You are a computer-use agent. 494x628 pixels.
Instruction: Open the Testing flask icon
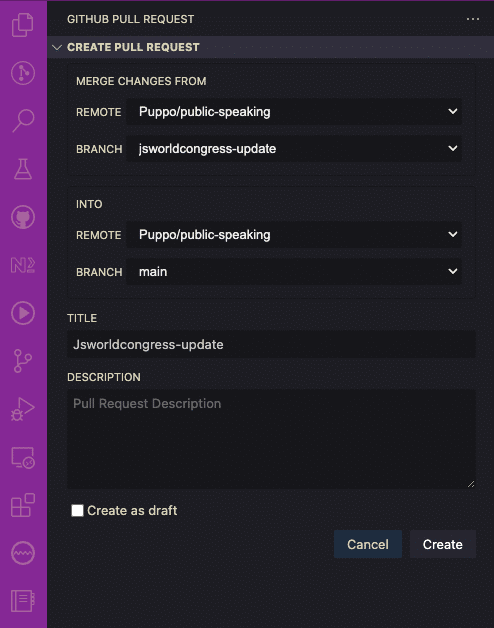[x=23, y=169]
